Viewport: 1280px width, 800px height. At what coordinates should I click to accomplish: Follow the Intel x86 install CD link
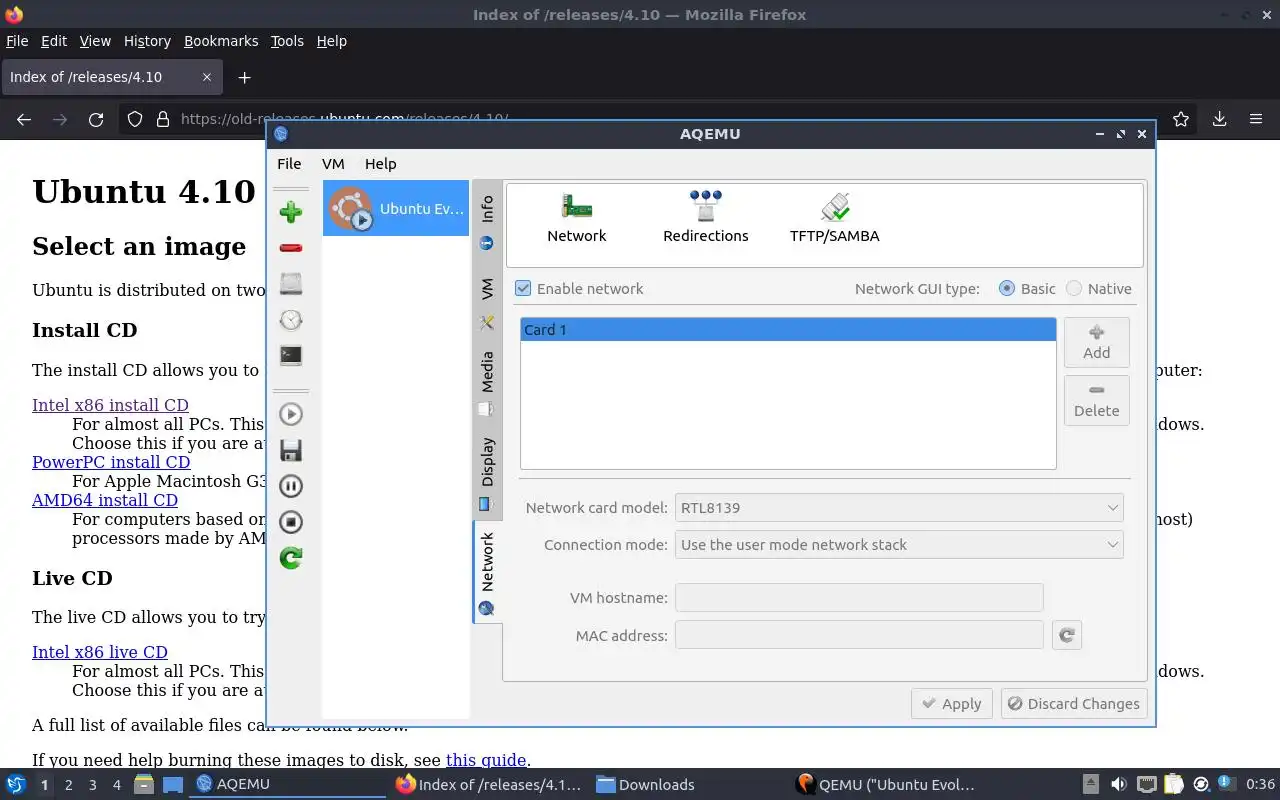click(x=110, y=405)
